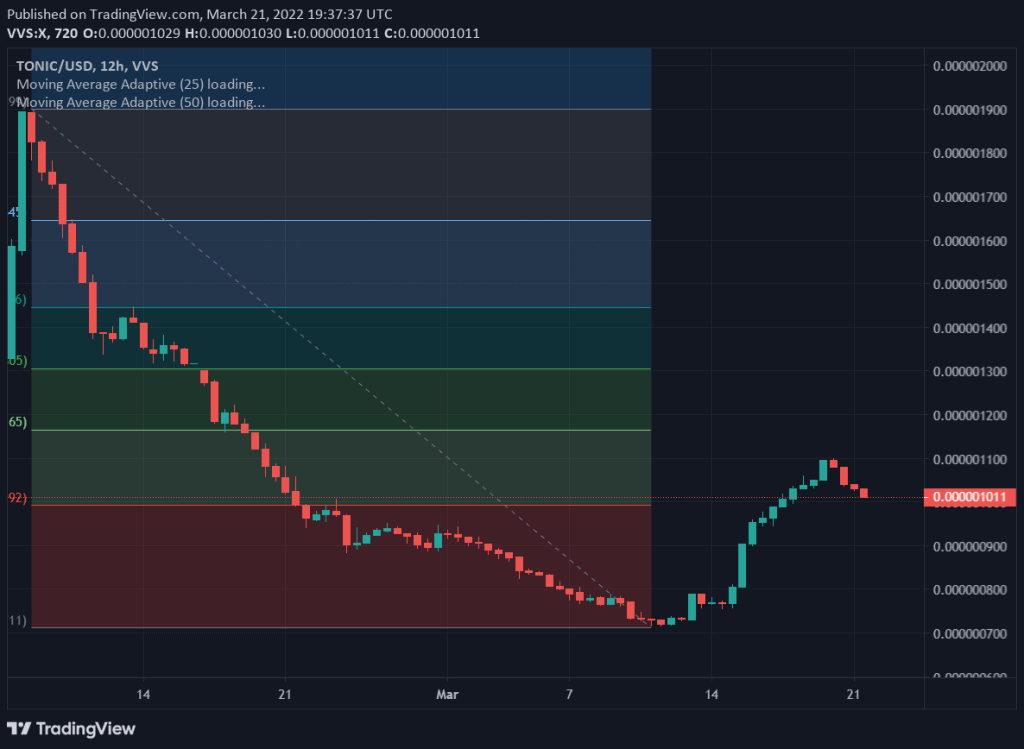Click the 0.000000900 price axis label
This screenshot has height=749, width=1024.
click(970, 547)
